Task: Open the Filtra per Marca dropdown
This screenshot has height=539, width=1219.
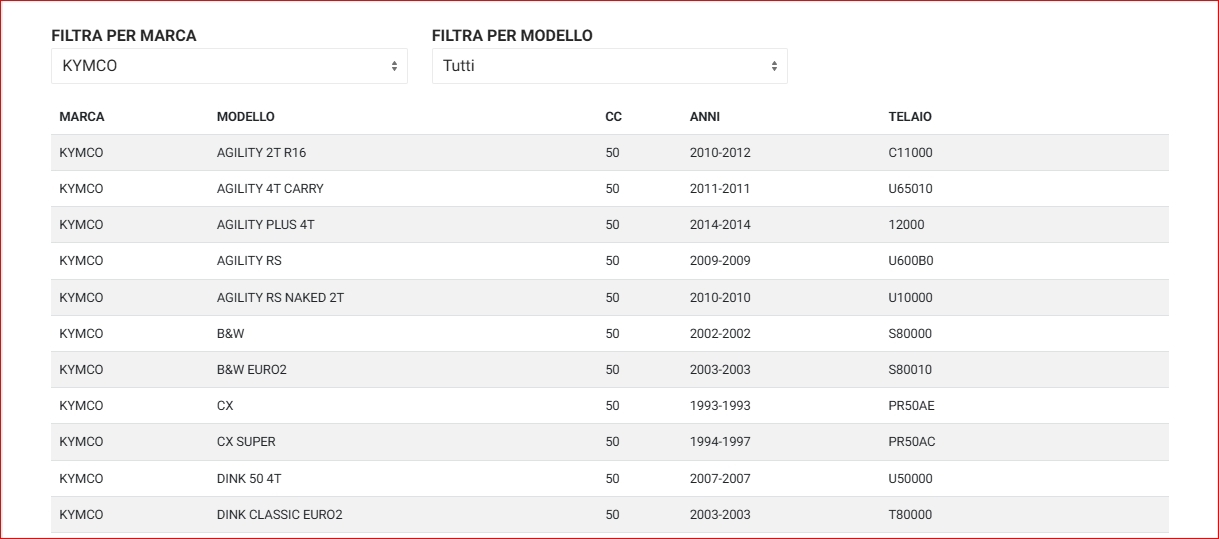Action: pos(229,66)
